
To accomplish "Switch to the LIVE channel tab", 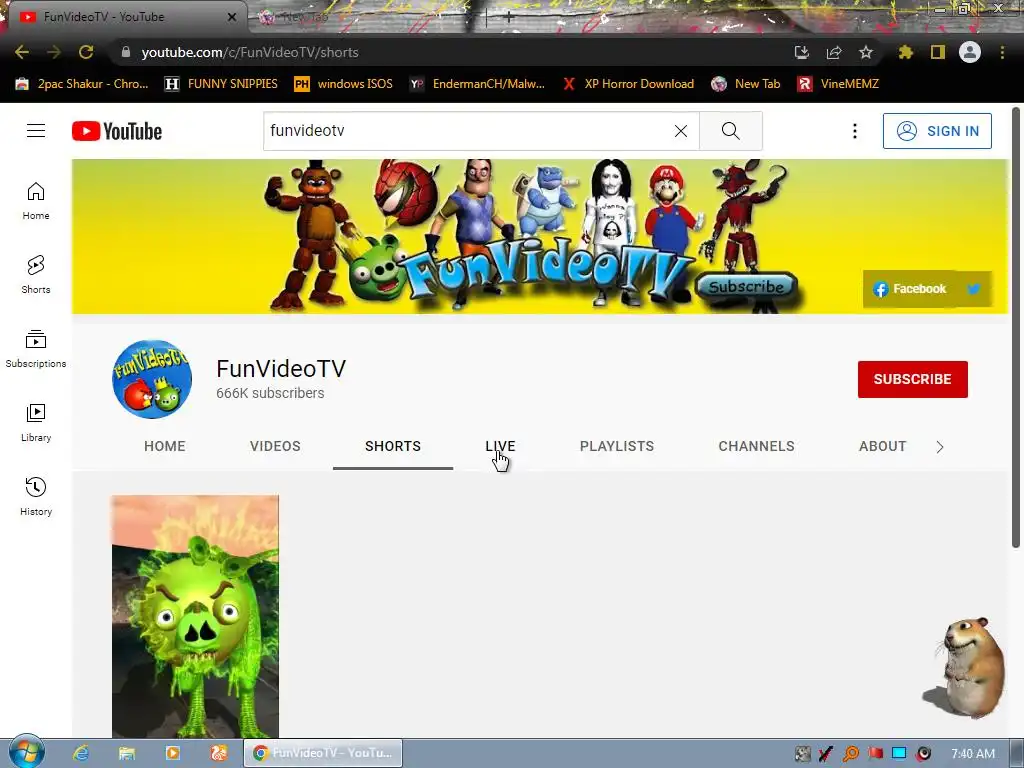I will tap(500, 446).
